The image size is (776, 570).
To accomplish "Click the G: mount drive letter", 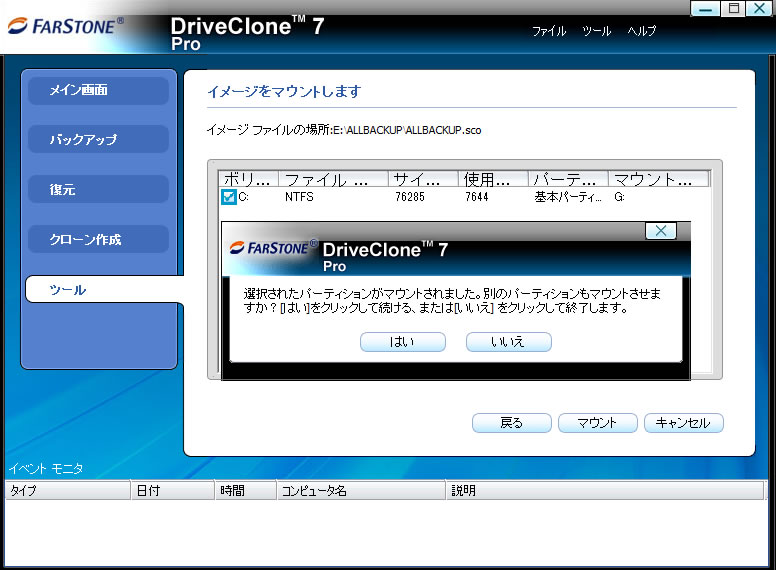I will click(x=619, y=197).
